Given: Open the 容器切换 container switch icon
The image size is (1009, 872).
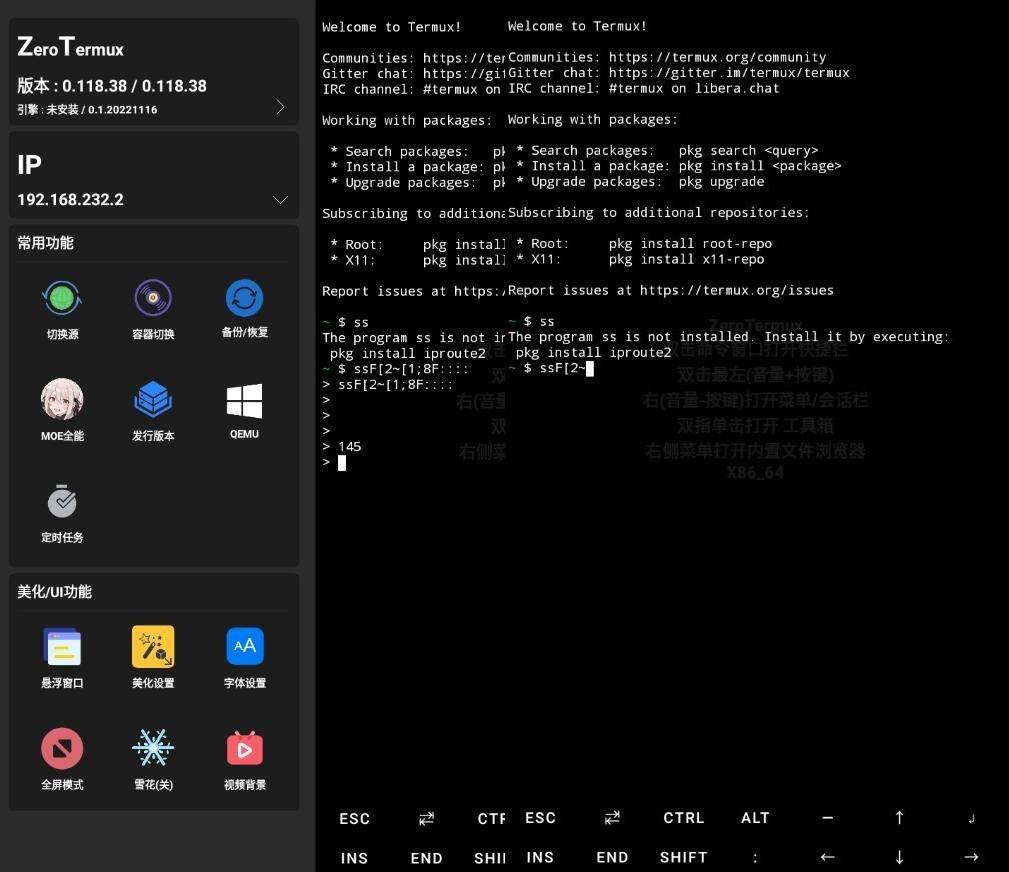Looking at the screenshot, I should [153, 298].
